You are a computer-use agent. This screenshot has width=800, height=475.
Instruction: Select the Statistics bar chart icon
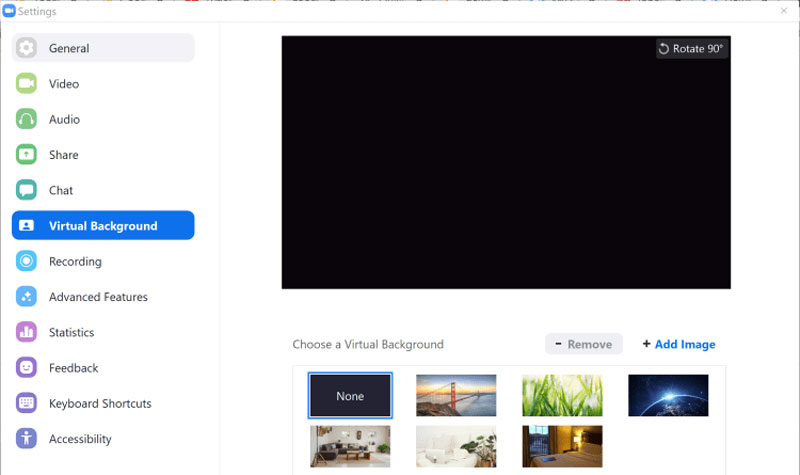tap(27, 332)
